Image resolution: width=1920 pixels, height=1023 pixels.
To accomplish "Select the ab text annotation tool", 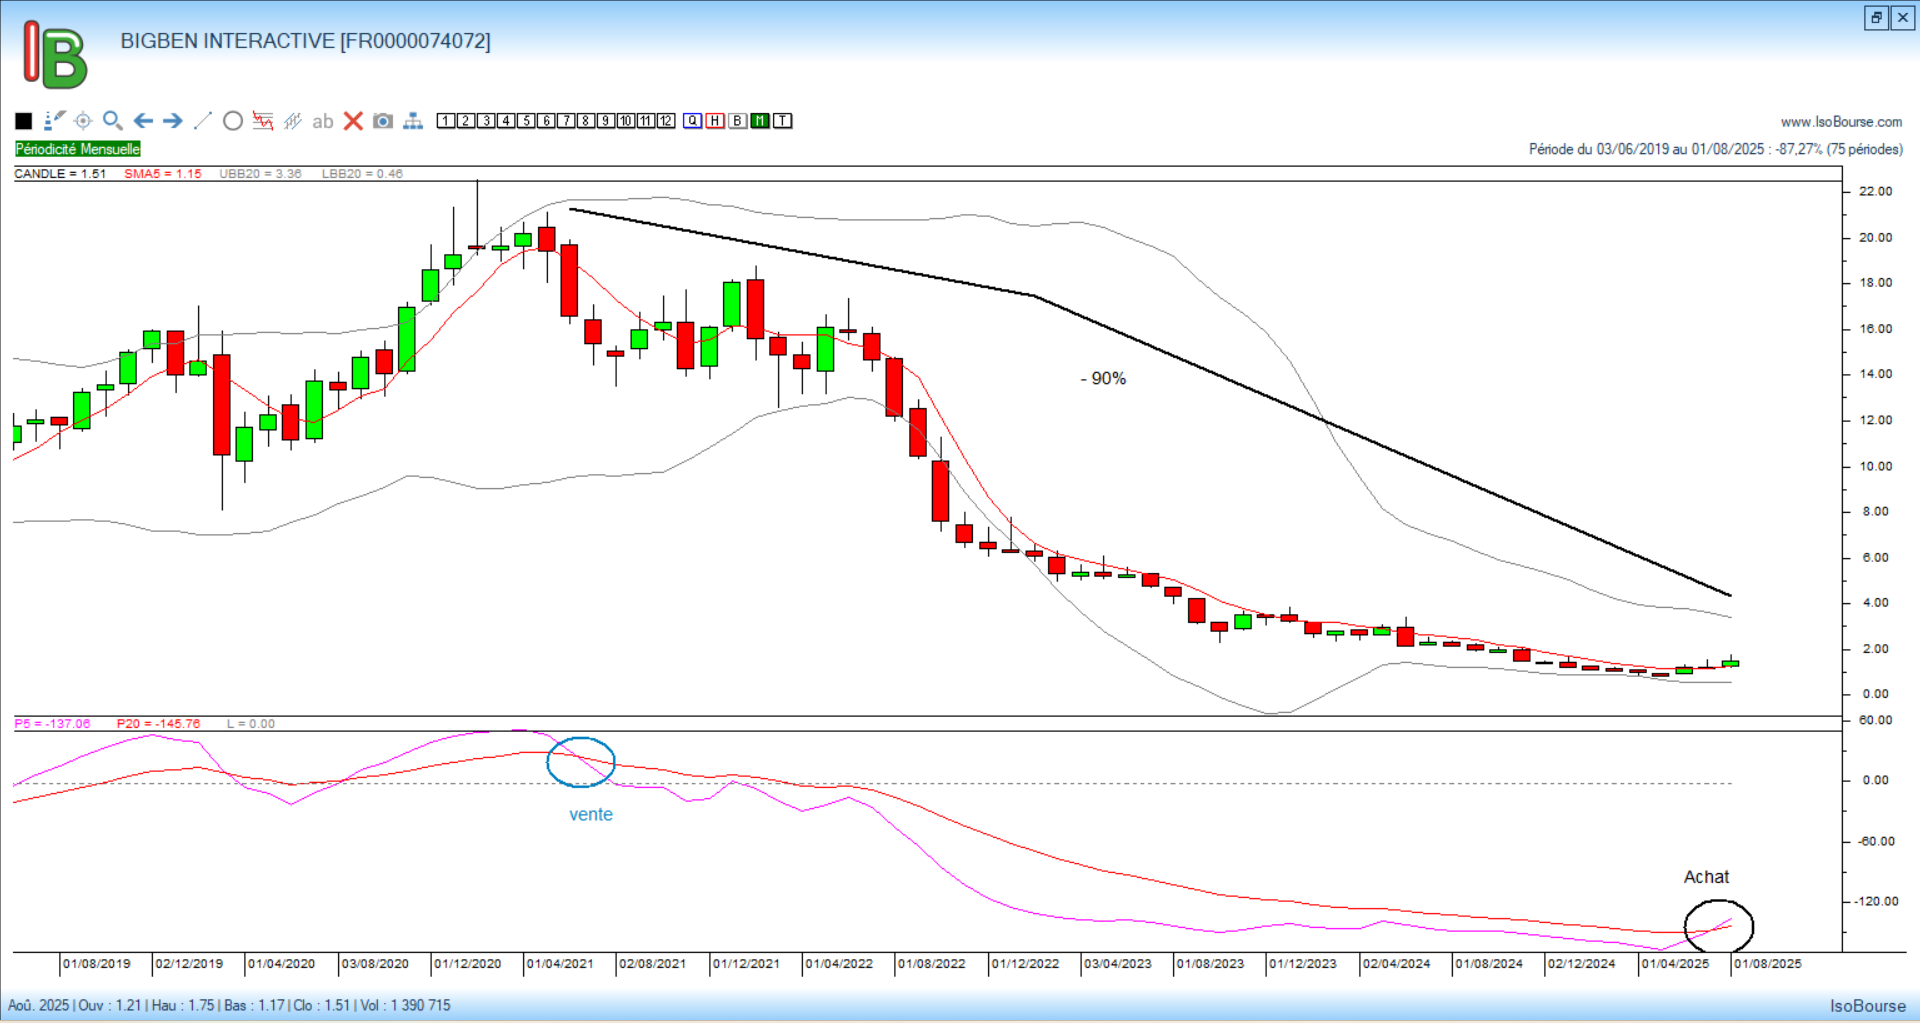I will point(322,121).
